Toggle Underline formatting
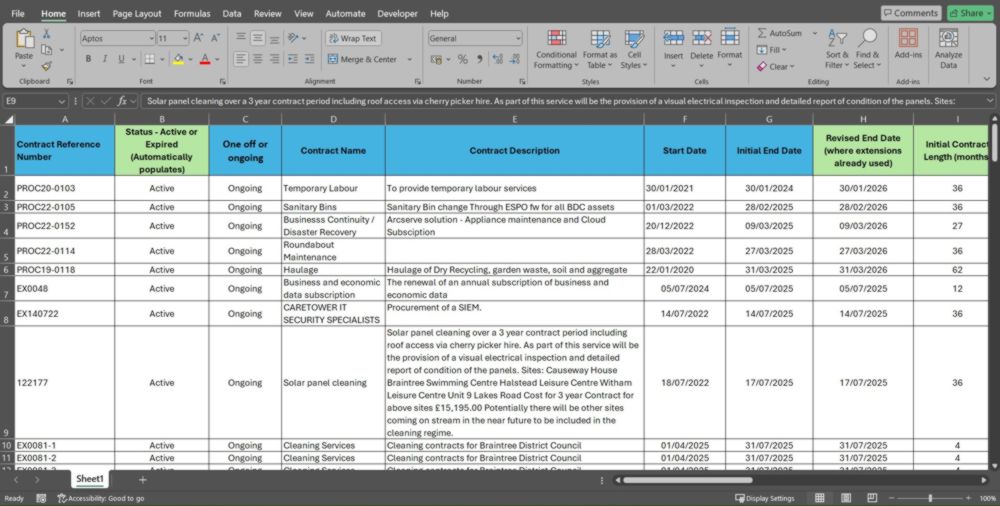The height and width of the screenshot is (506, 1000). 121,59
